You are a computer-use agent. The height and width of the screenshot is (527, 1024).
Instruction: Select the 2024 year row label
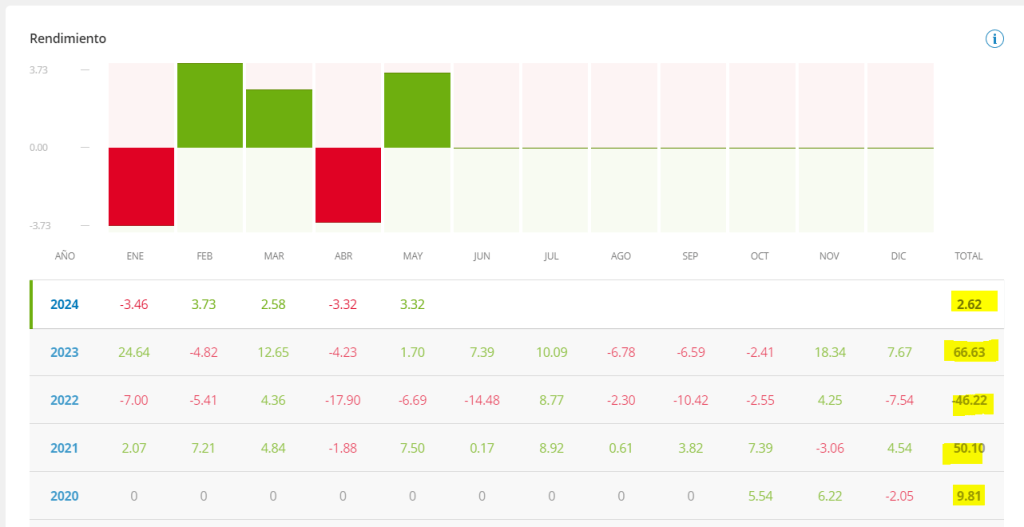(65, 304)
